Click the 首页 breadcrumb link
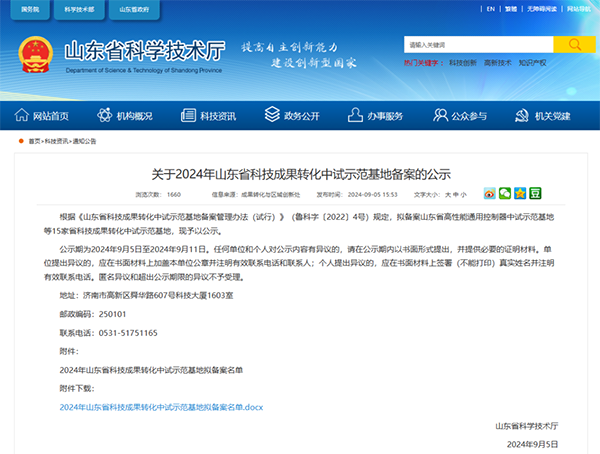This screenshot has width=600, height=454. pos(35,141)
